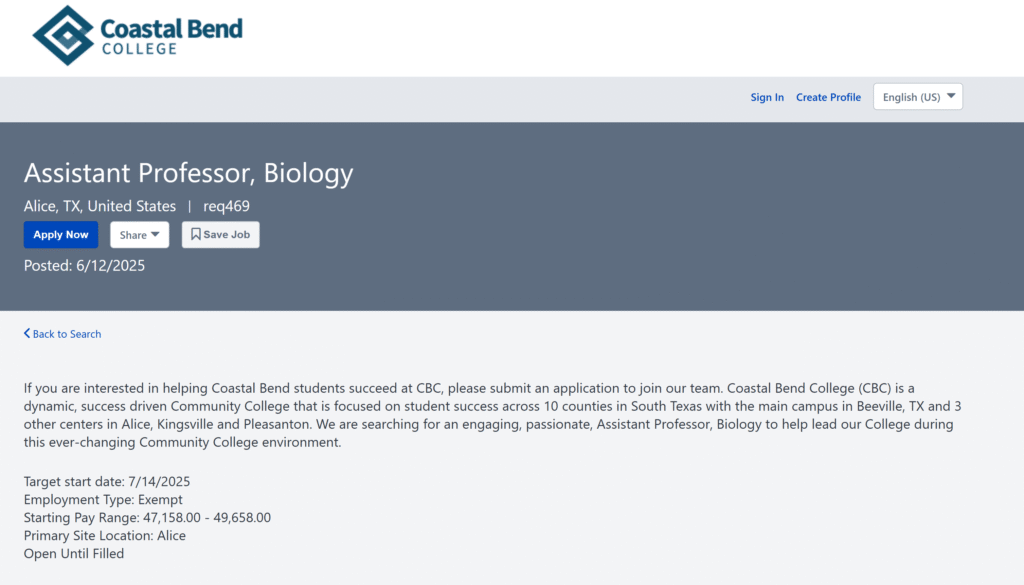Click the Coastal Bend College wordmark text
This screenshot has height=585, width=1024.
pyautogui.click(x=171, y=36)
